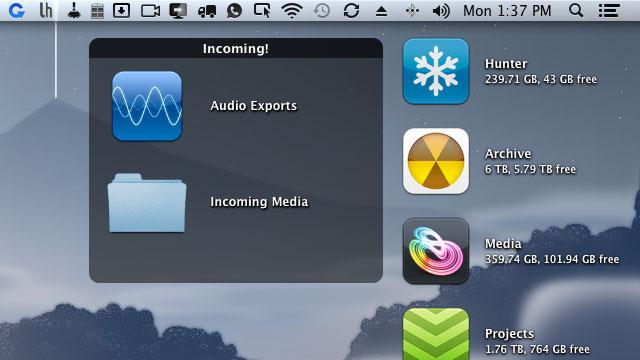This screenshot has width=640, height=360.
Task: Open the eject menu bar icon
Action: (x=381, y=11)
